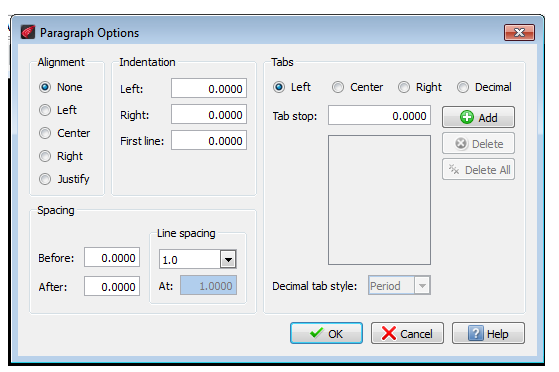Click the Before spacing field
This screenshot has width=559, height=372.
[x=112, y=257]
